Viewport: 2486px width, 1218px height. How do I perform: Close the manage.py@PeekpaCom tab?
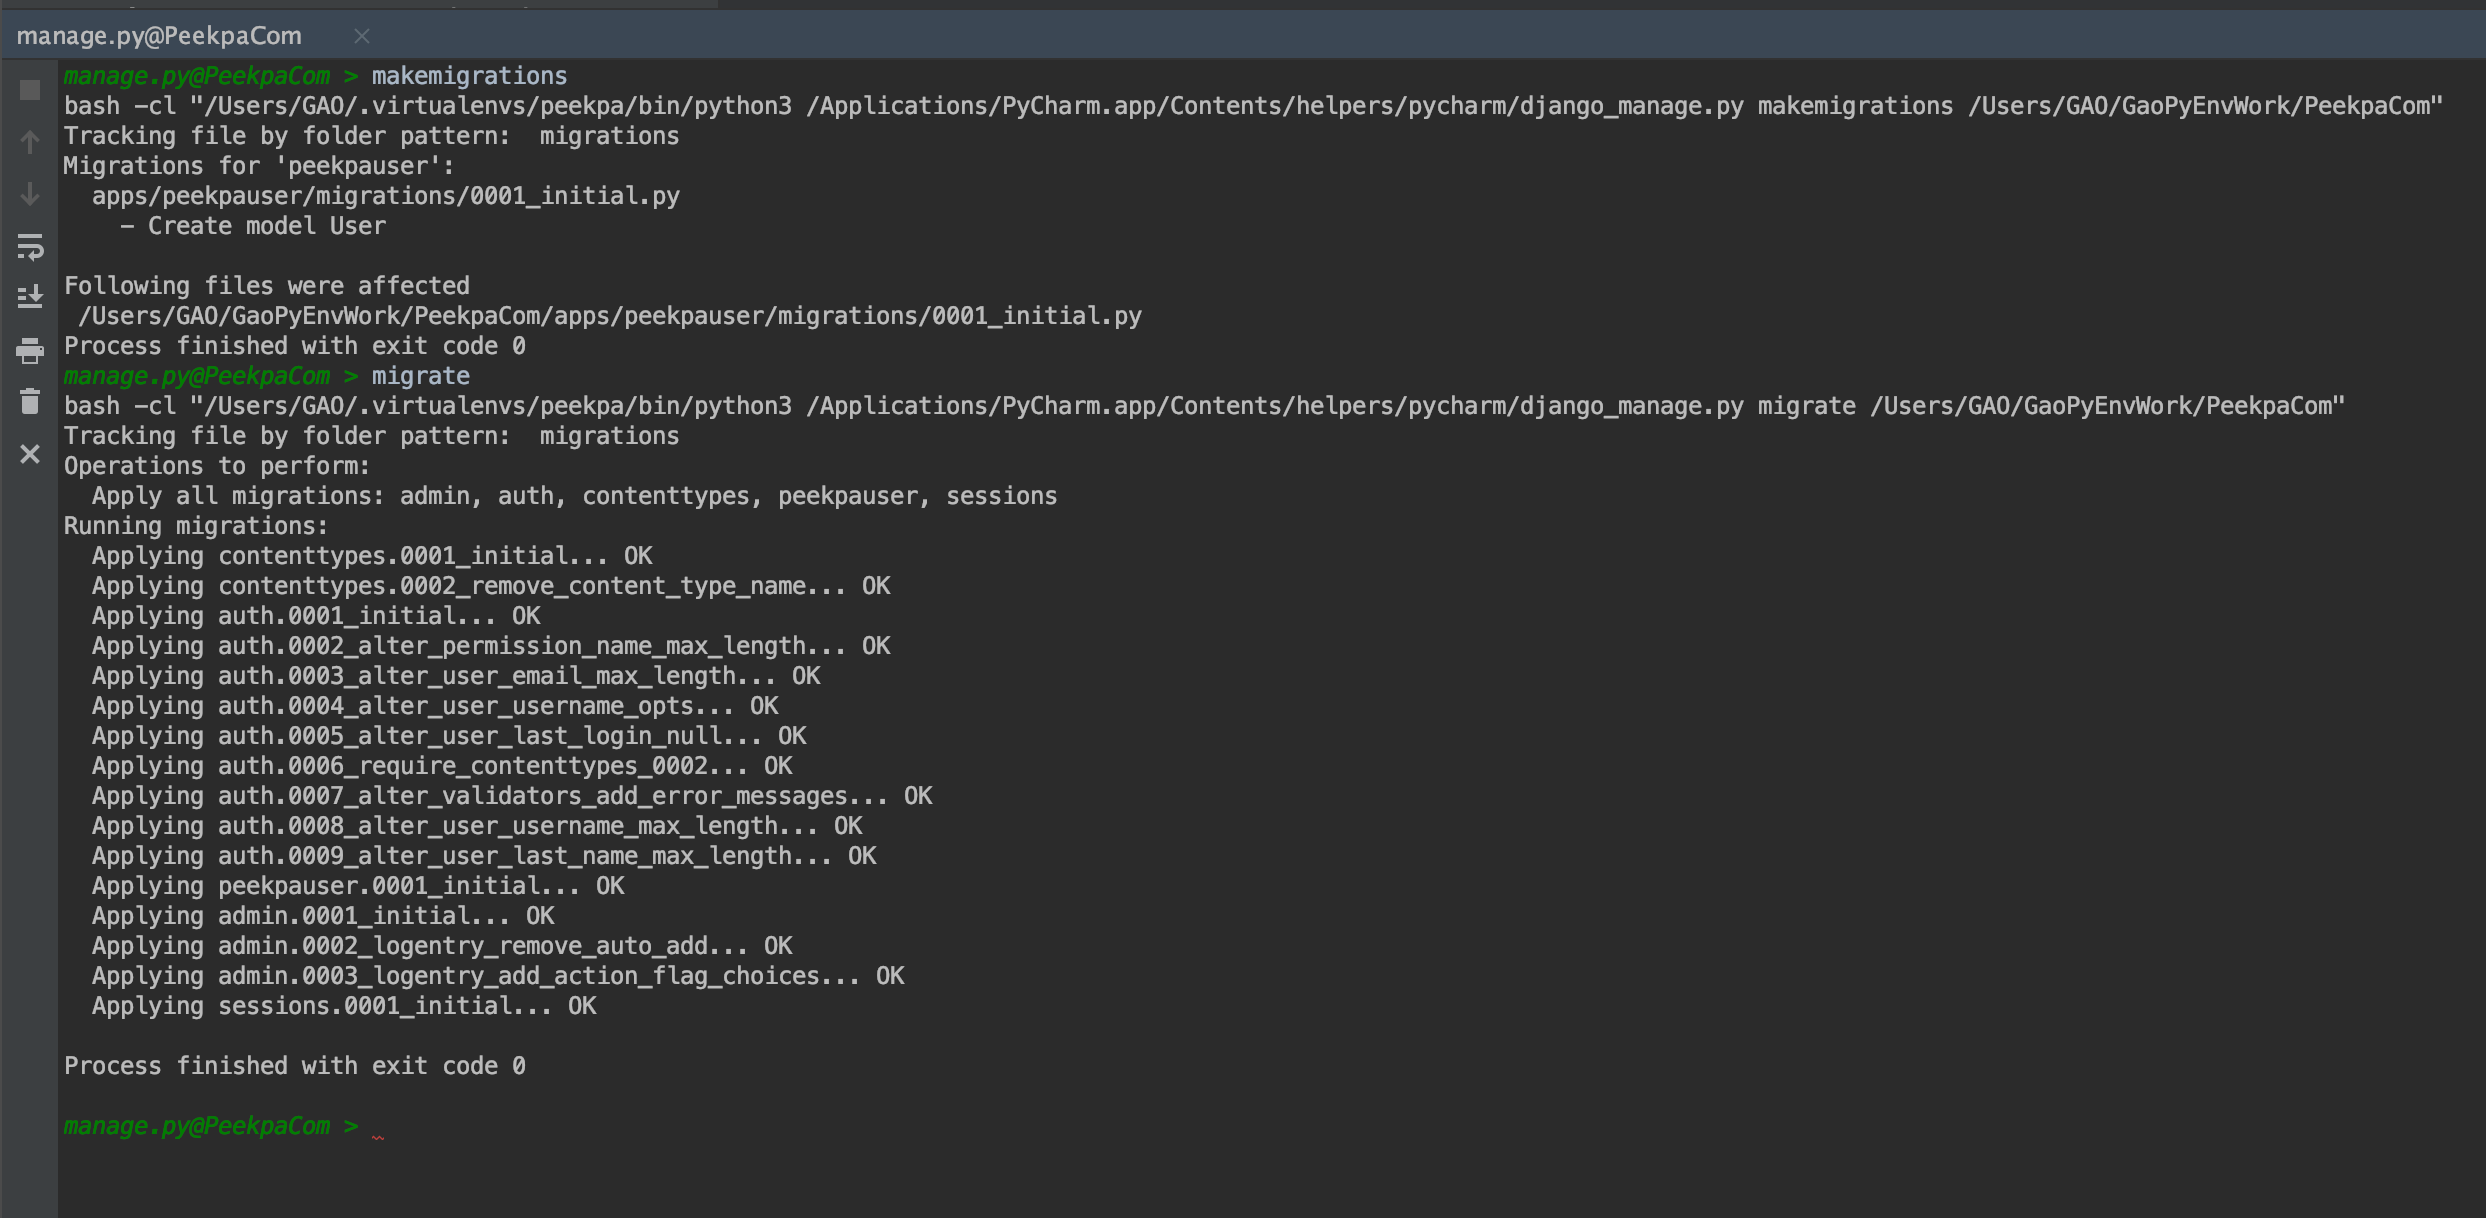click(x=362, y=36)
